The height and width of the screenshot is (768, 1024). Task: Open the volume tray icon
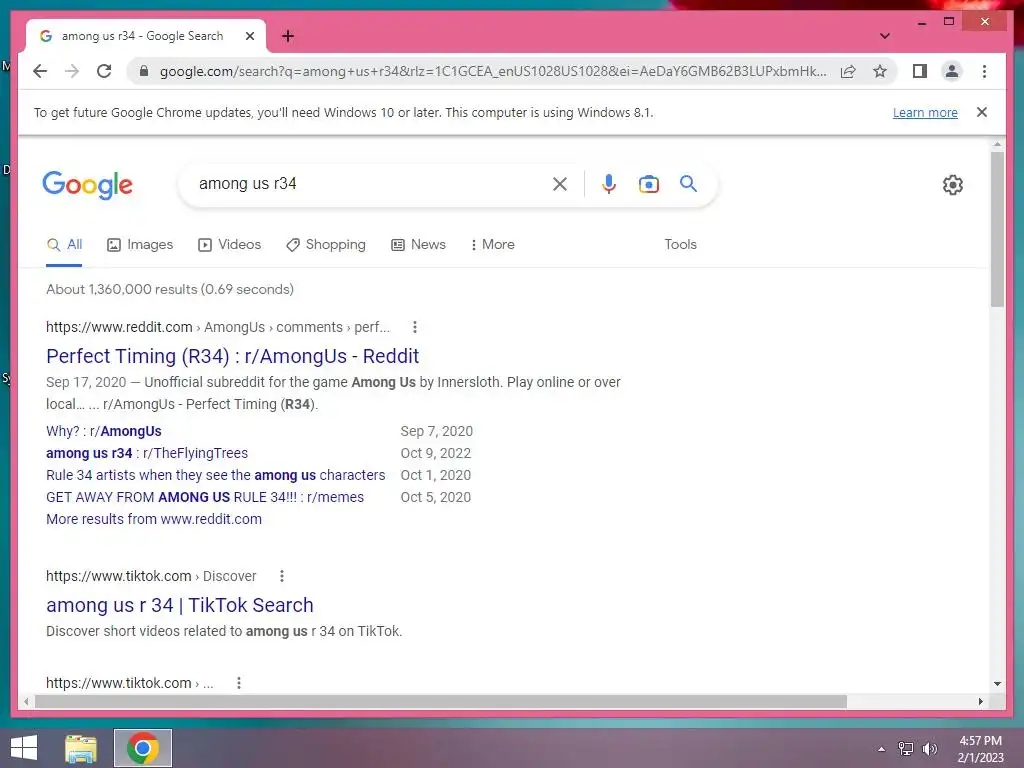[x=929, y=748]
